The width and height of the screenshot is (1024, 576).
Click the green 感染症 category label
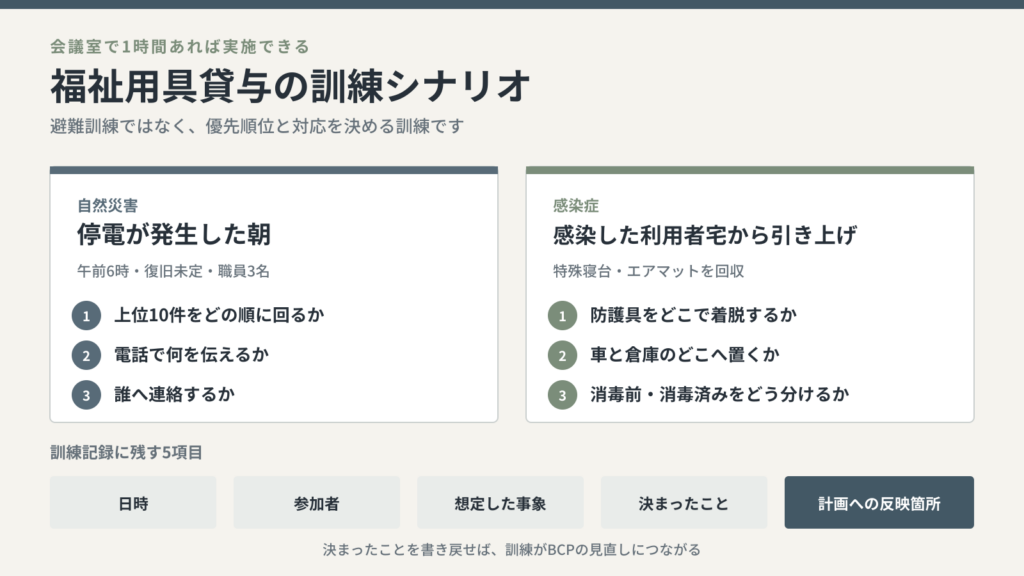[x=576, y=206]
